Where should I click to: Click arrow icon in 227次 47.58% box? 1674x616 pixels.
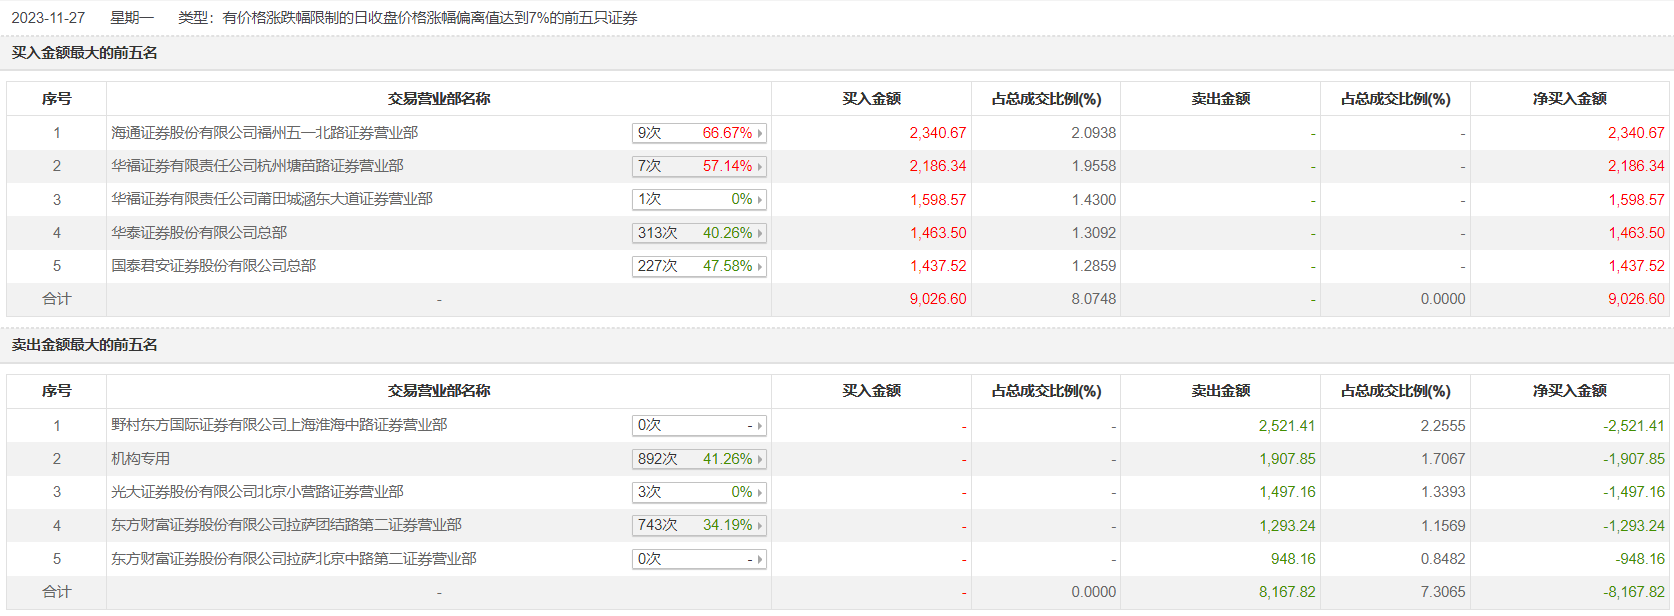click(x=760, y=267)
